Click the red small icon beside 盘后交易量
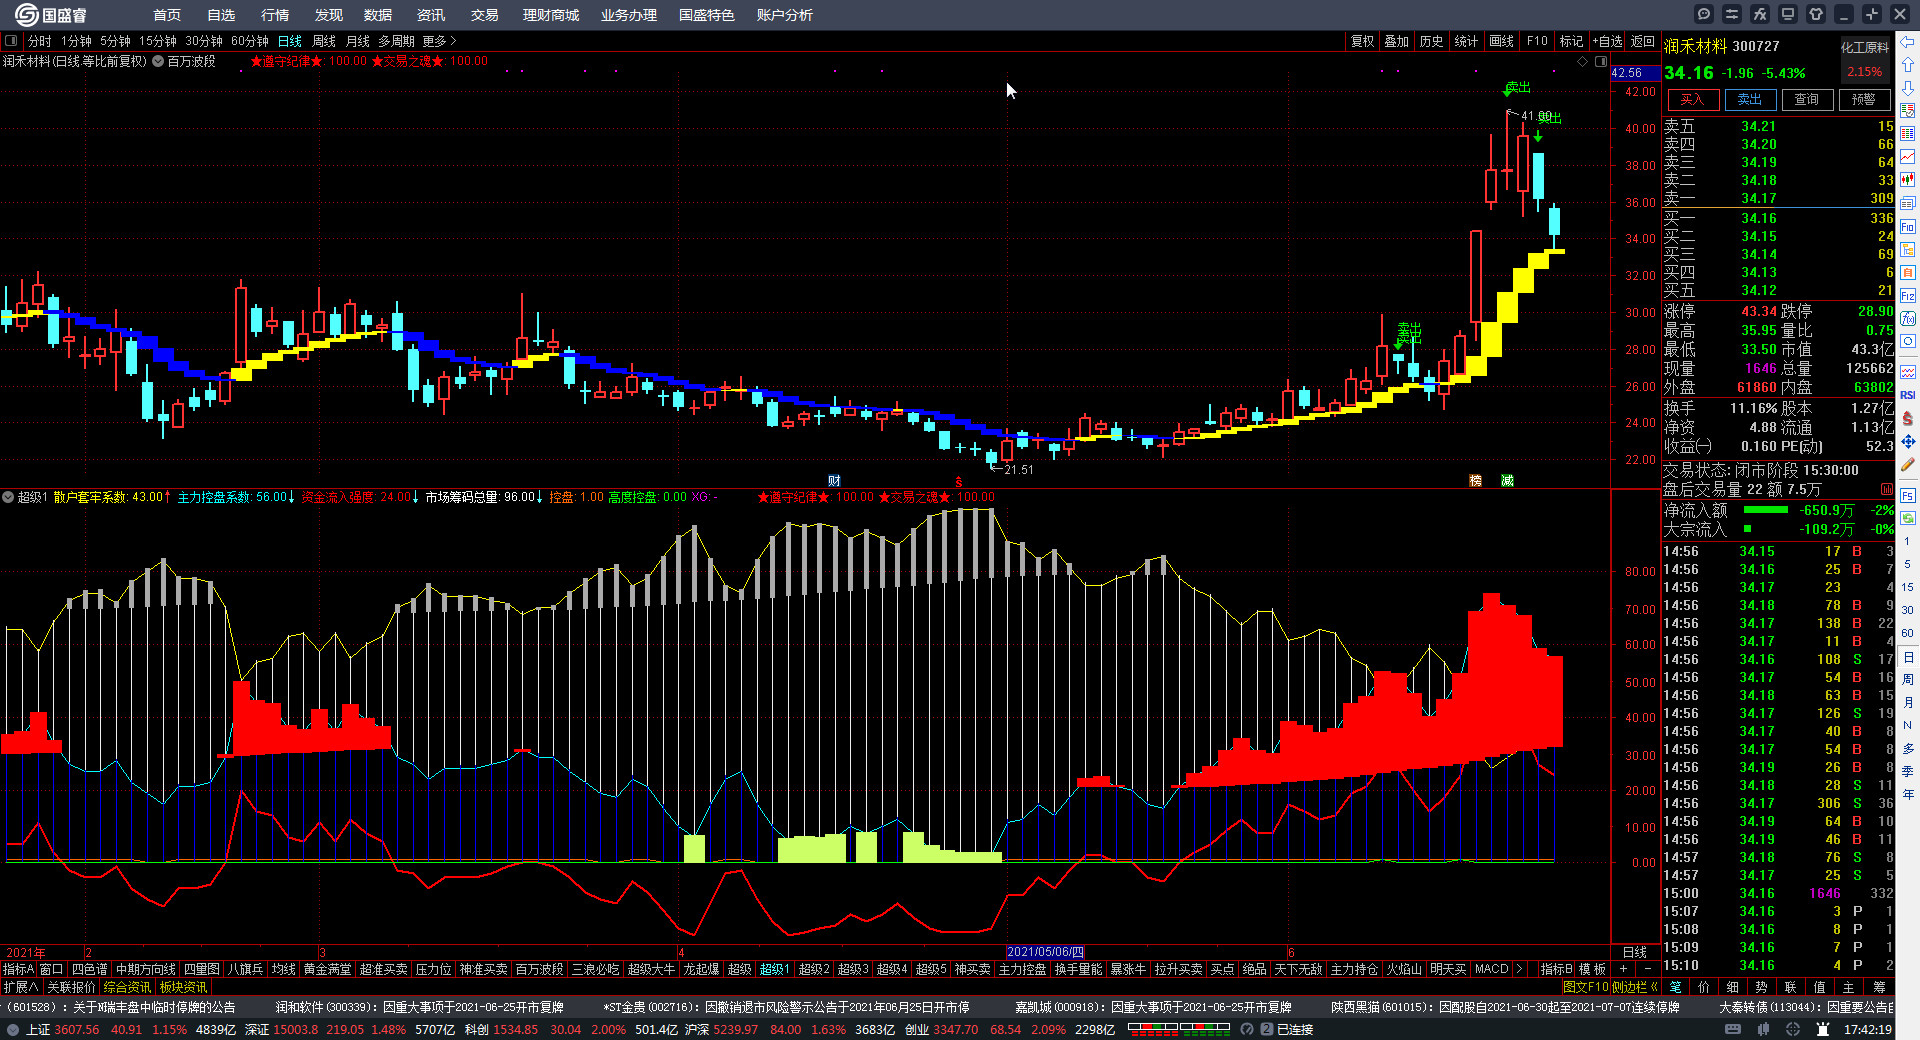Viewport: 1920px width, 1040px height. click(1886, 489)
